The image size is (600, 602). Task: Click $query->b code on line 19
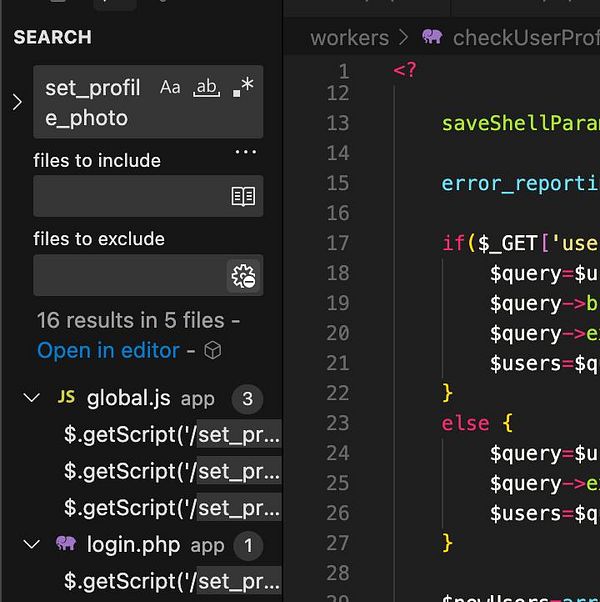[544, 304]
